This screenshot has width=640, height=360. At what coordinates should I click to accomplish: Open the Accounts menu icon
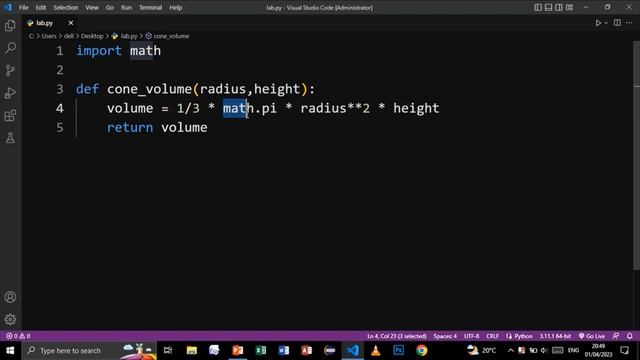10,297
